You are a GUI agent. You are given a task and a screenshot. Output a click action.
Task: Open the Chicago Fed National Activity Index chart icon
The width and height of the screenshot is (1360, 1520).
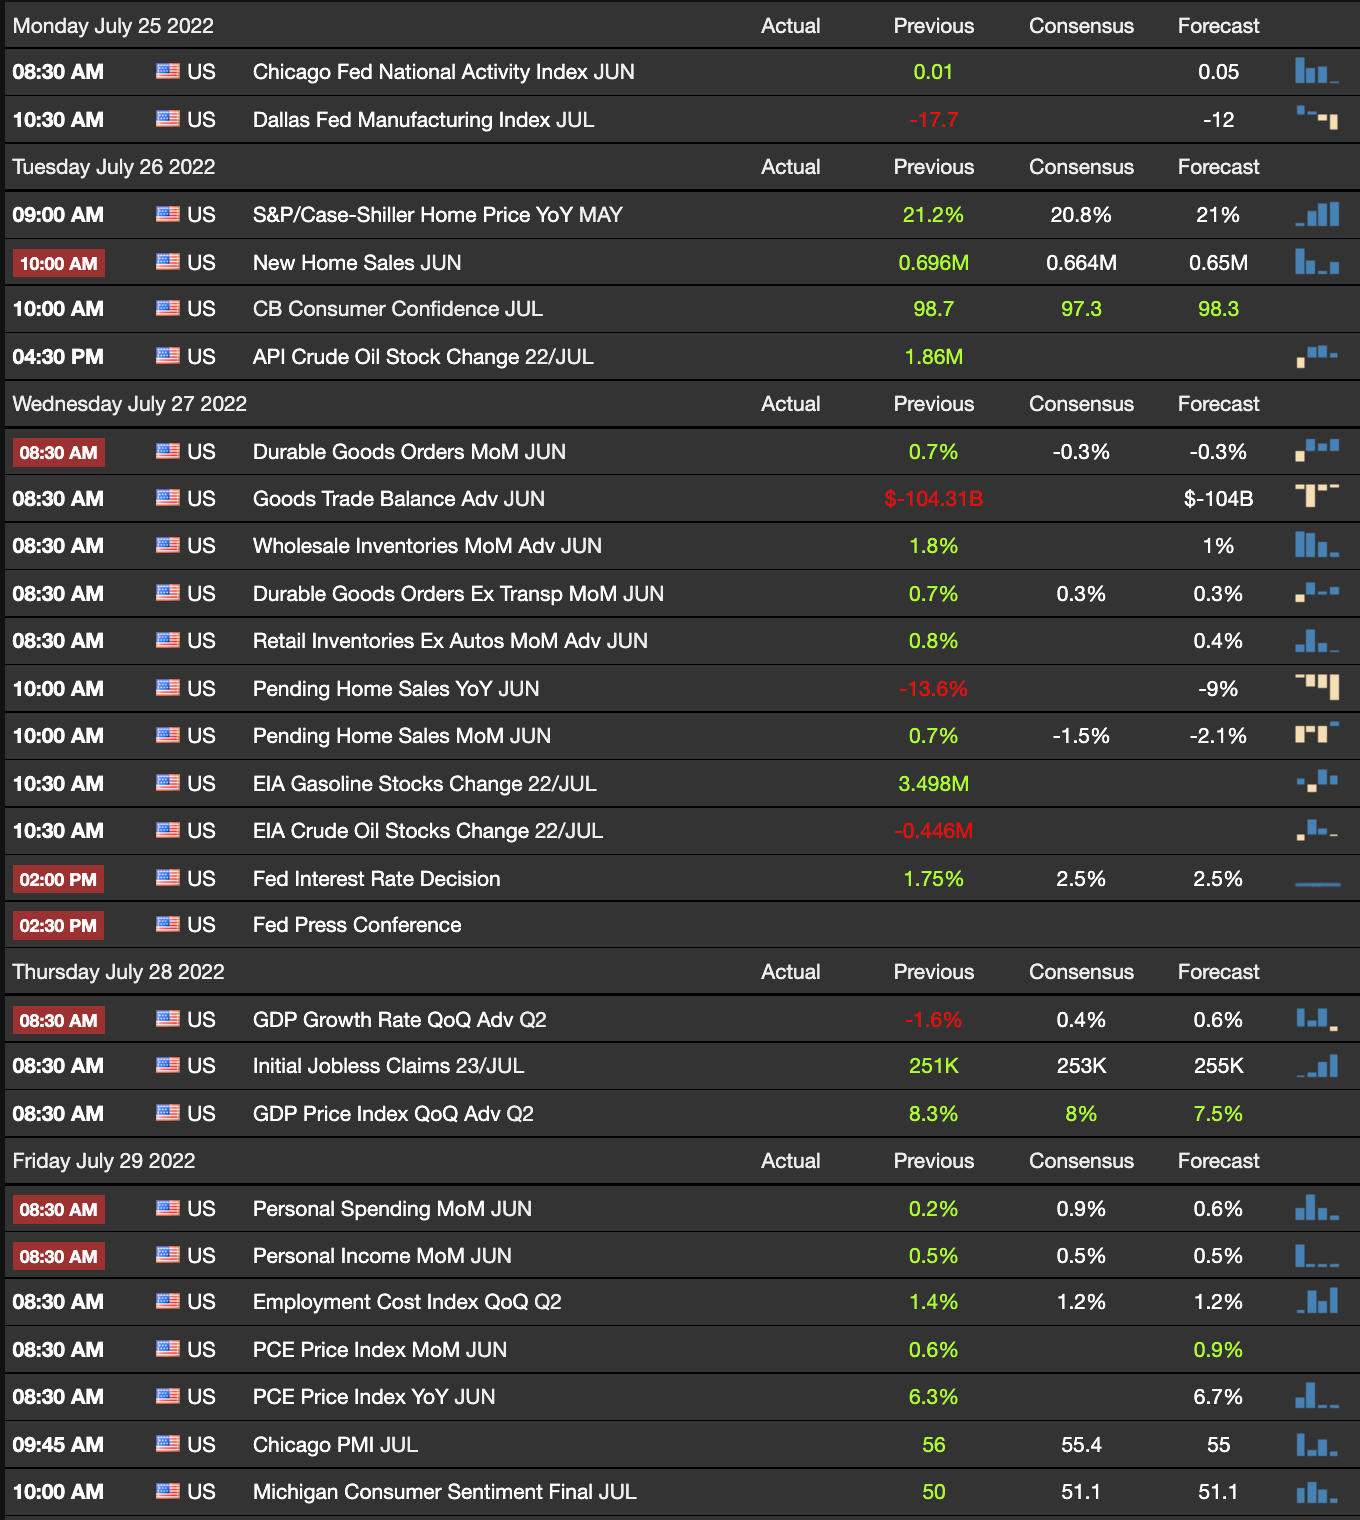point(1317,71)
